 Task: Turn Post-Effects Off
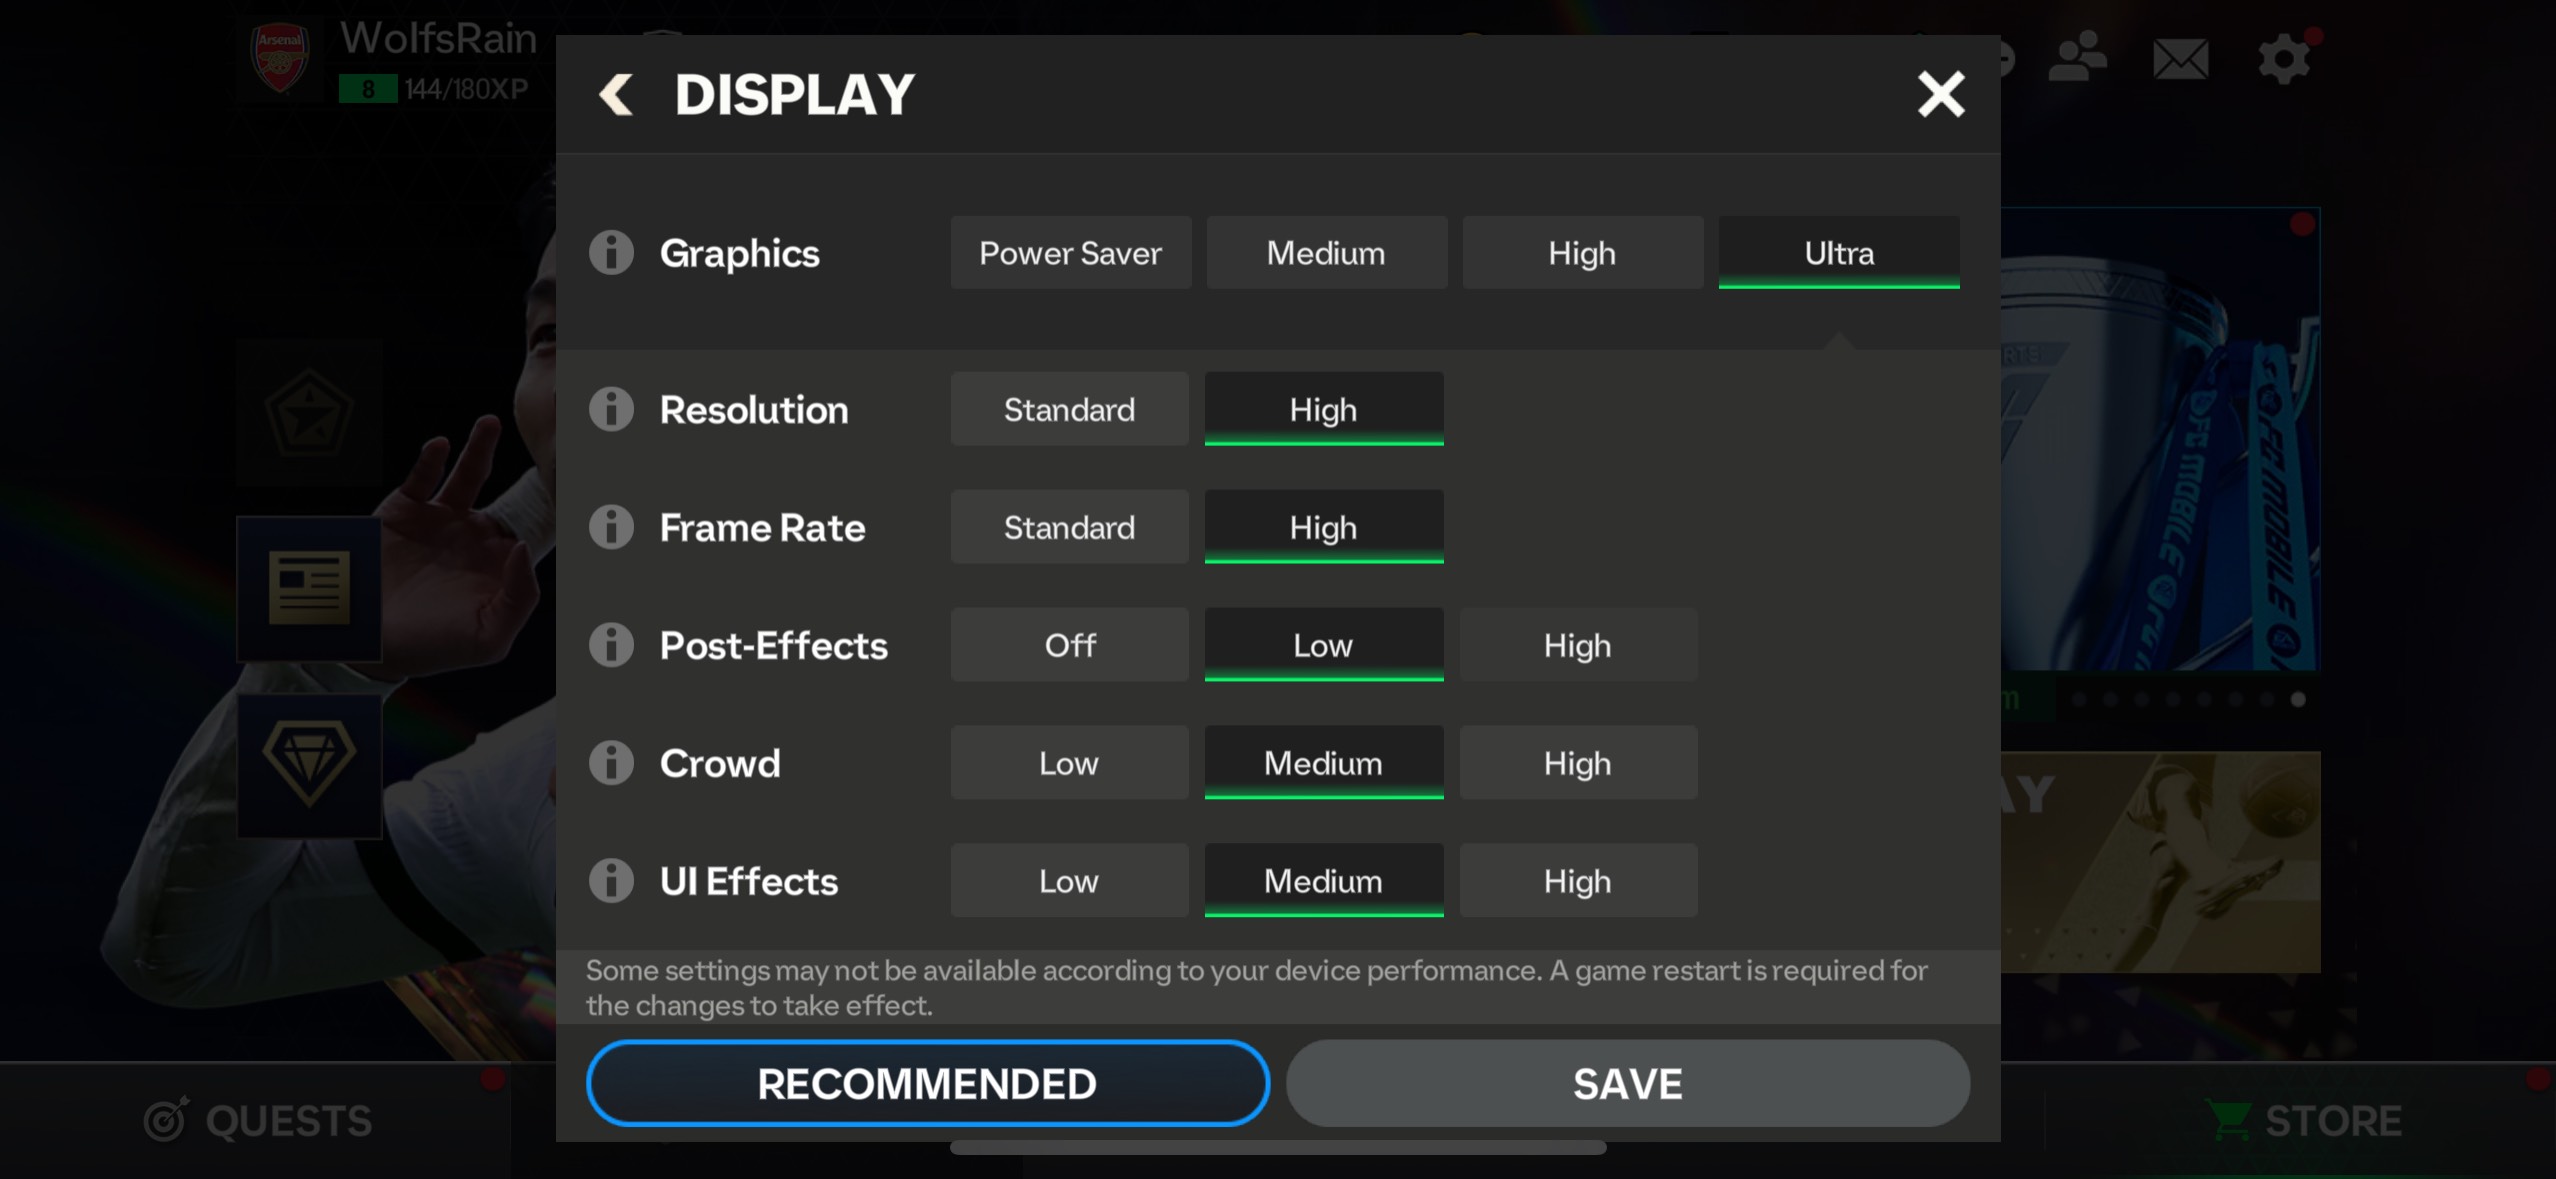click(x=1069, y=645)
